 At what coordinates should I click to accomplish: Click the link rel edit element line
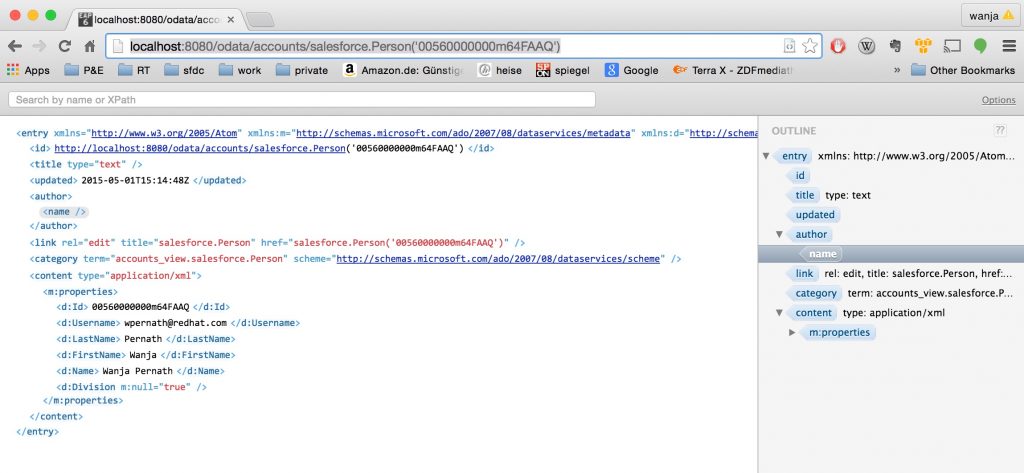(x=278, y=242)
